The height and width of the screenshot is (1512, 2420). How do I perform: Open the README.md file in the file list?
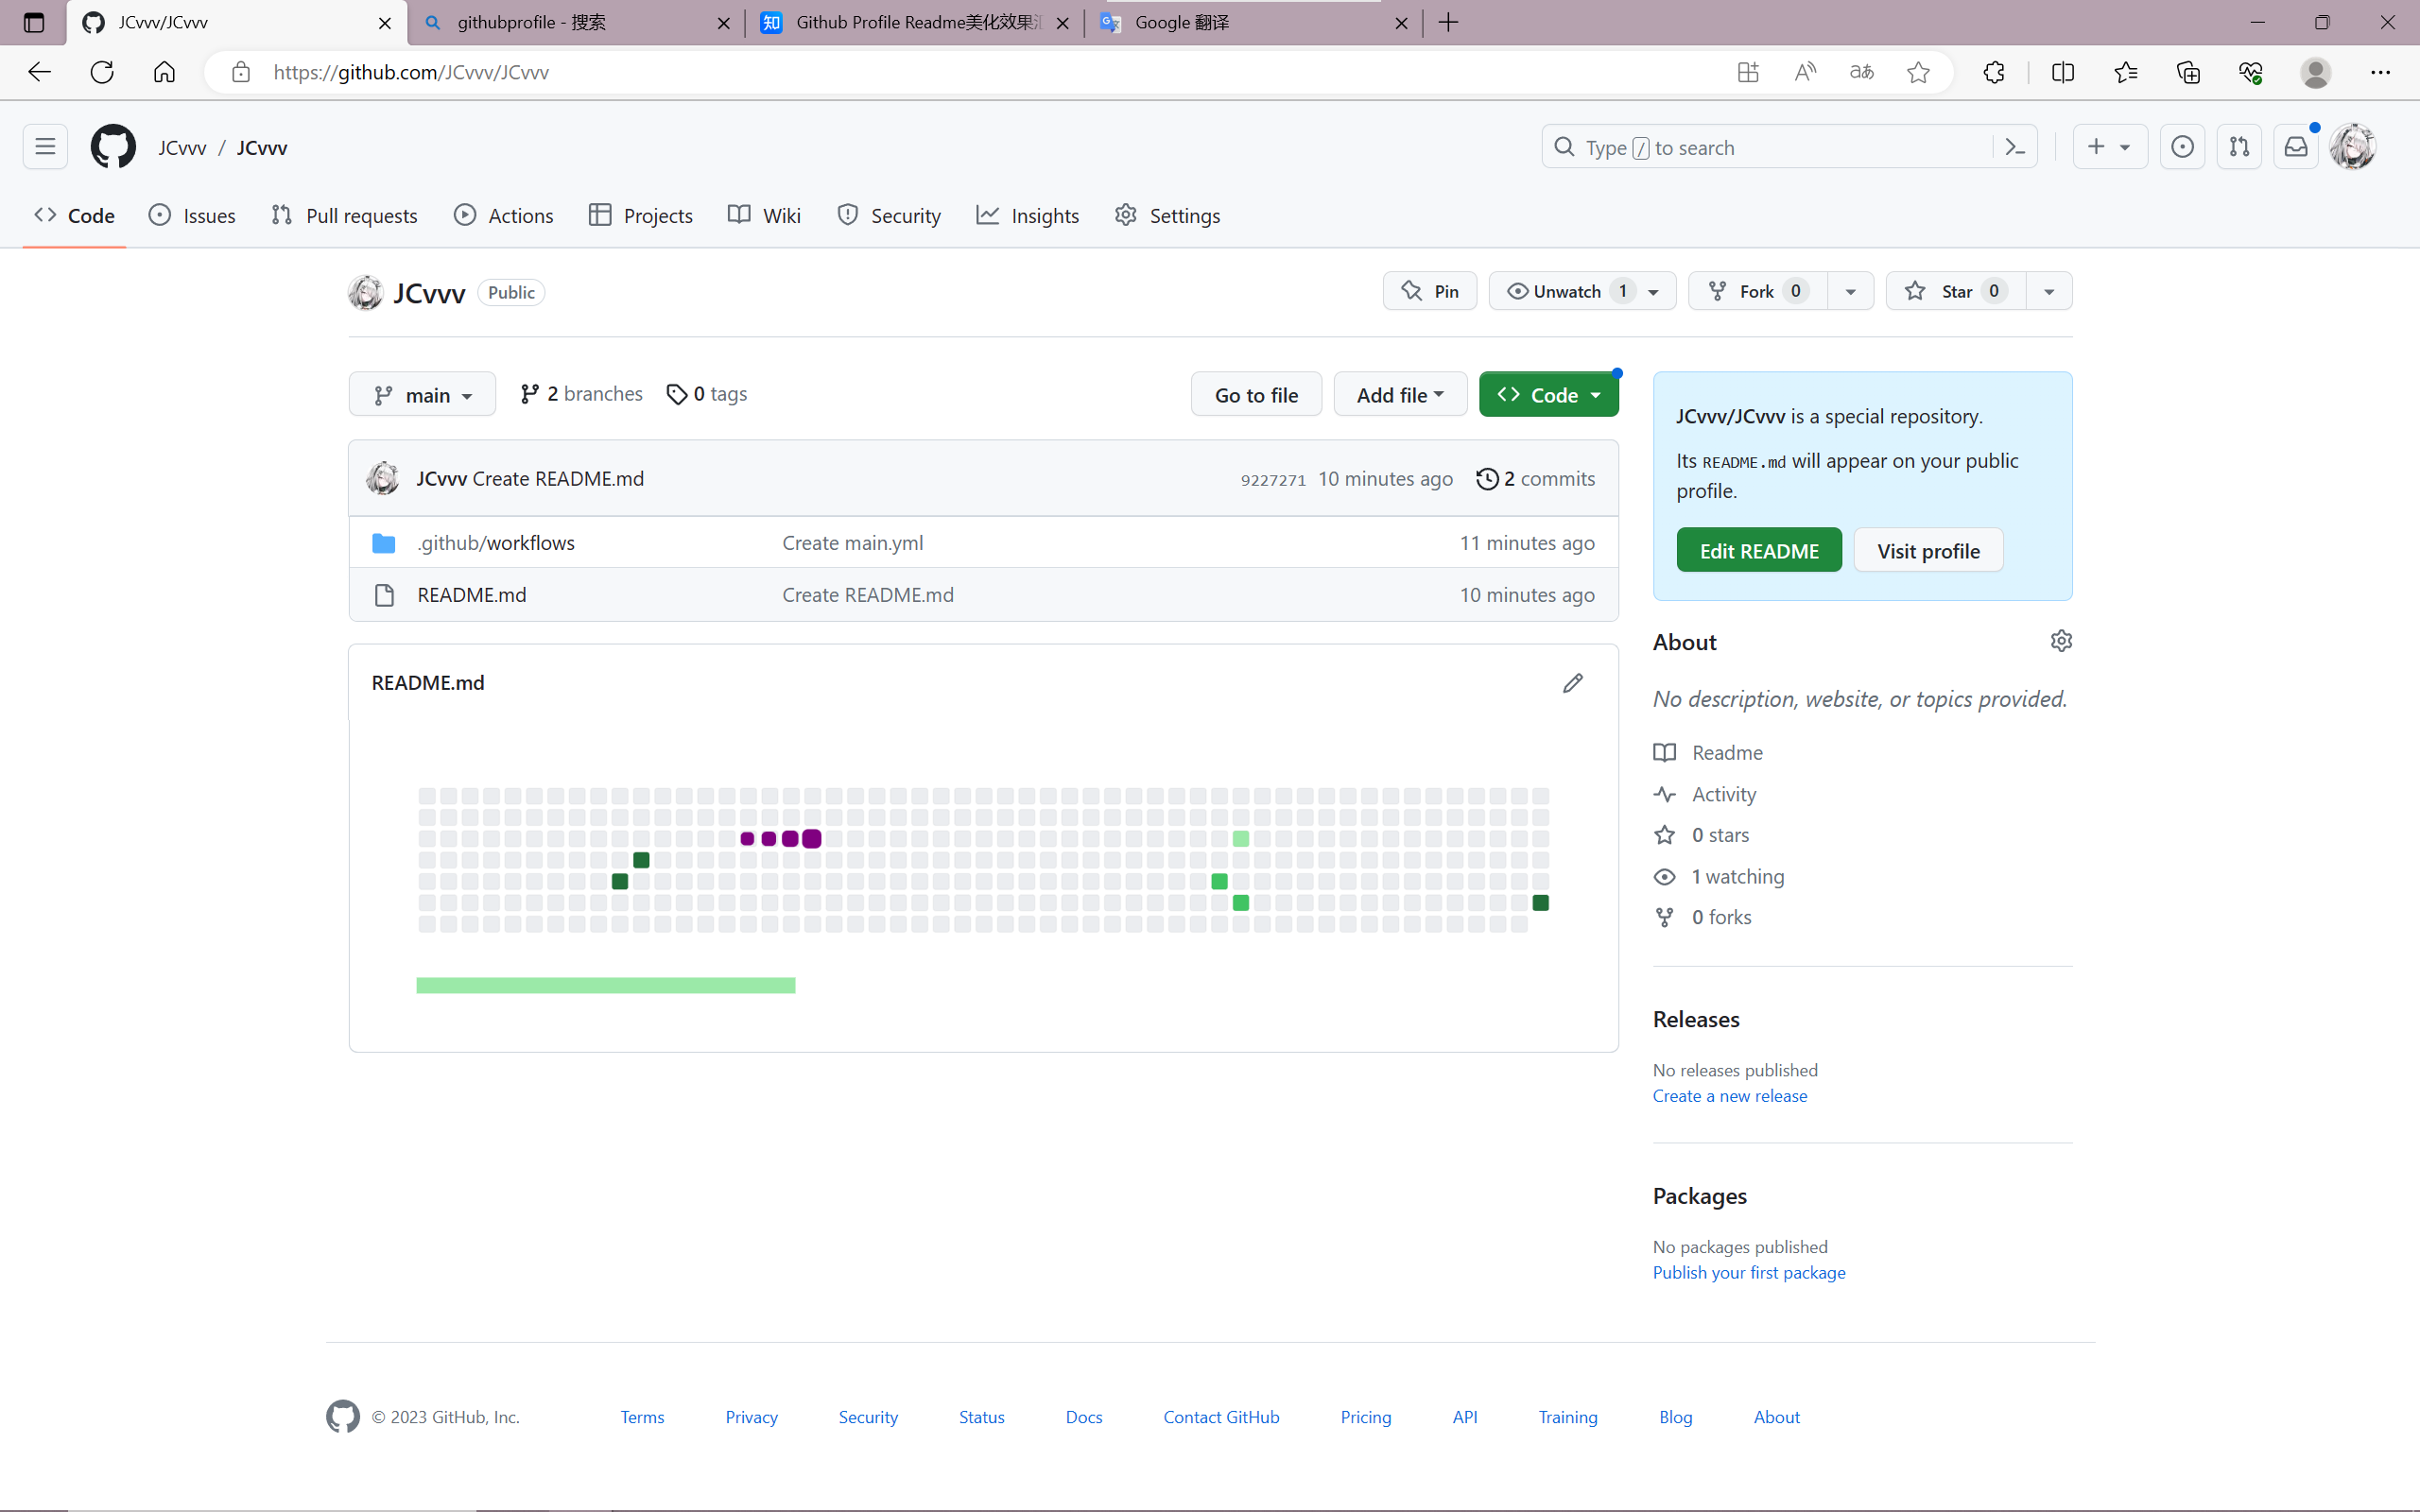click(x=471, y=595)
